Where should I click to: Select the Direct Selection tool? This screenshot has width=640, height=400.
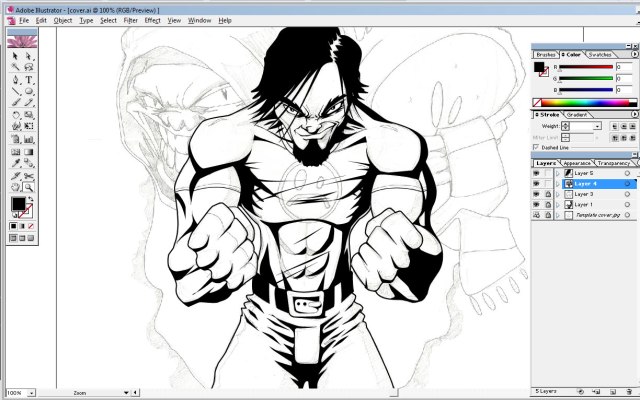[29, 56]
